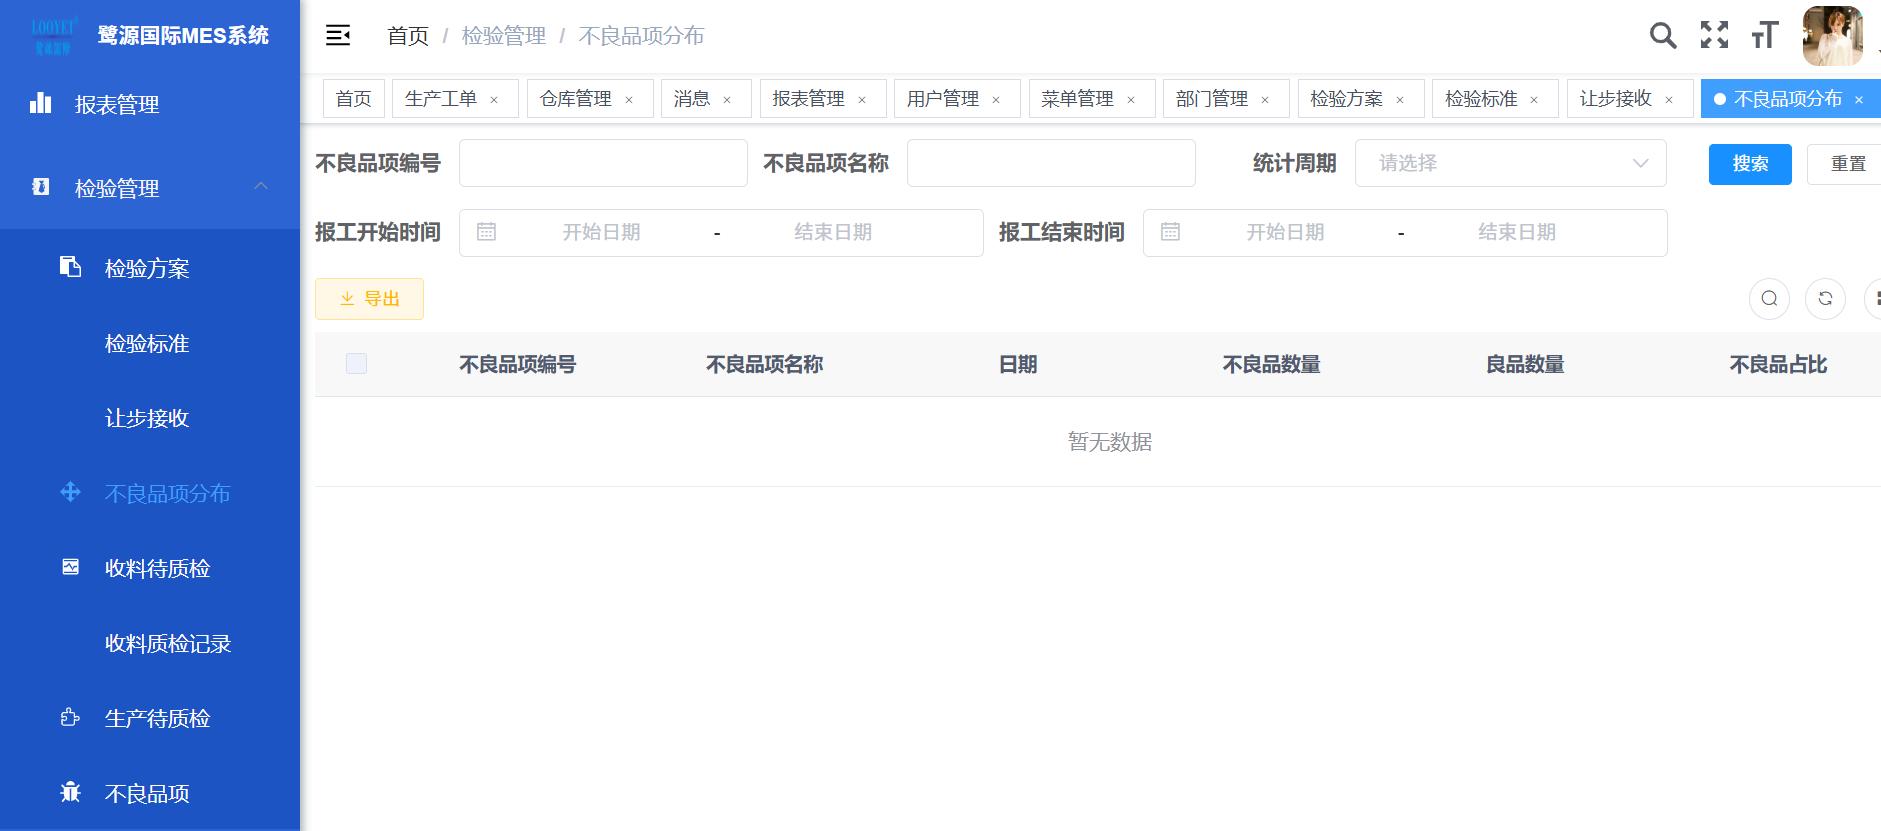Switch to the 检验方案 tab

pyautogui.click(x=1346, y=99)
